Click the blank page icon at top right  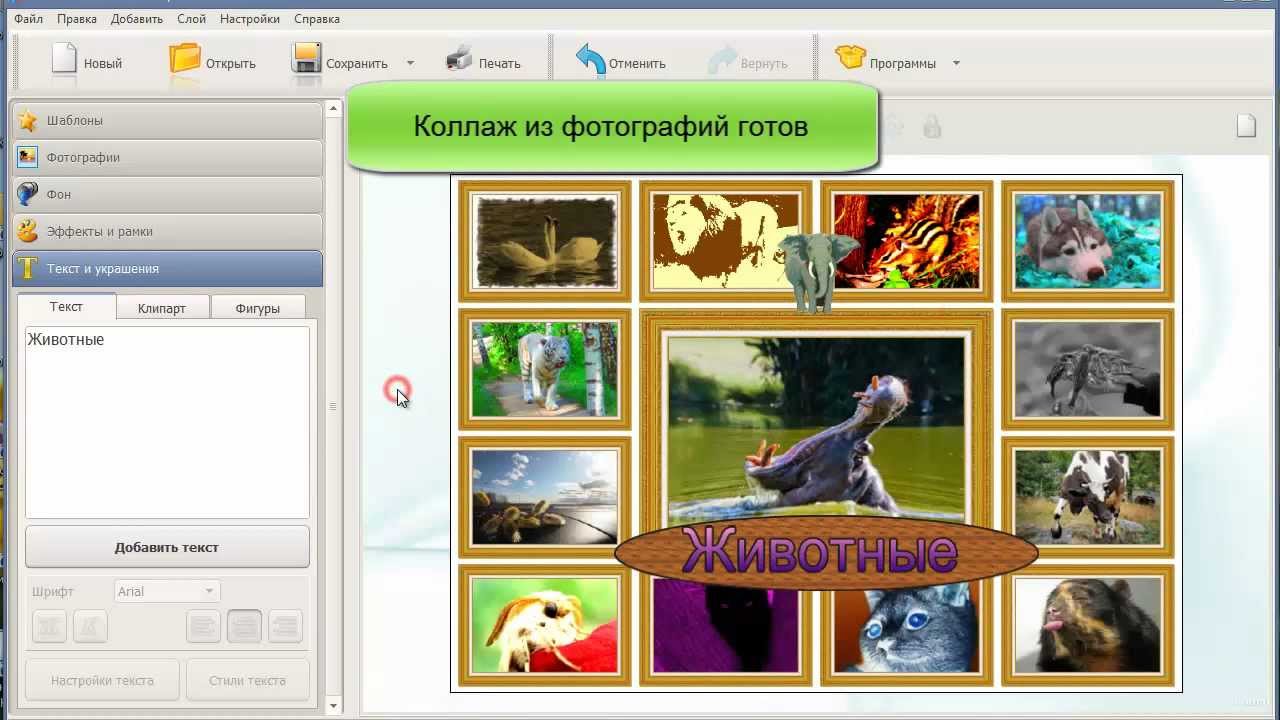pyautogui.click(x=1246, y=126)
